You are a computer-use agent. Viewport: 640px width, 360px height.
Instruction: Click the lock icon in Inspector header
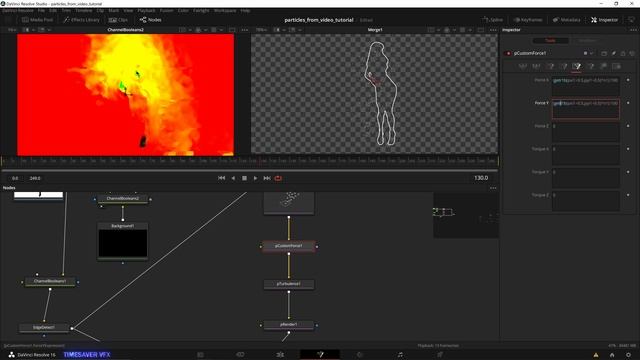click(623, 53)
